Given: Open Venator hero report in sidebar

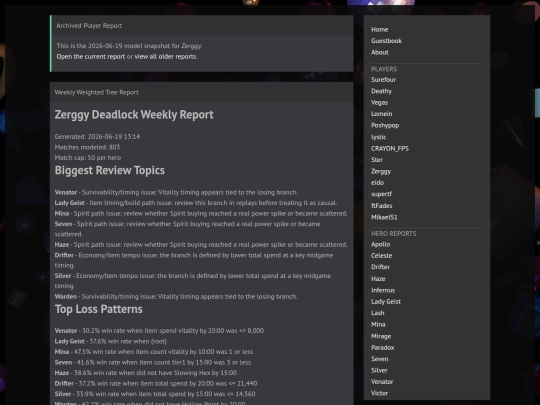Looking at the screenshot, I should [382, 382].
